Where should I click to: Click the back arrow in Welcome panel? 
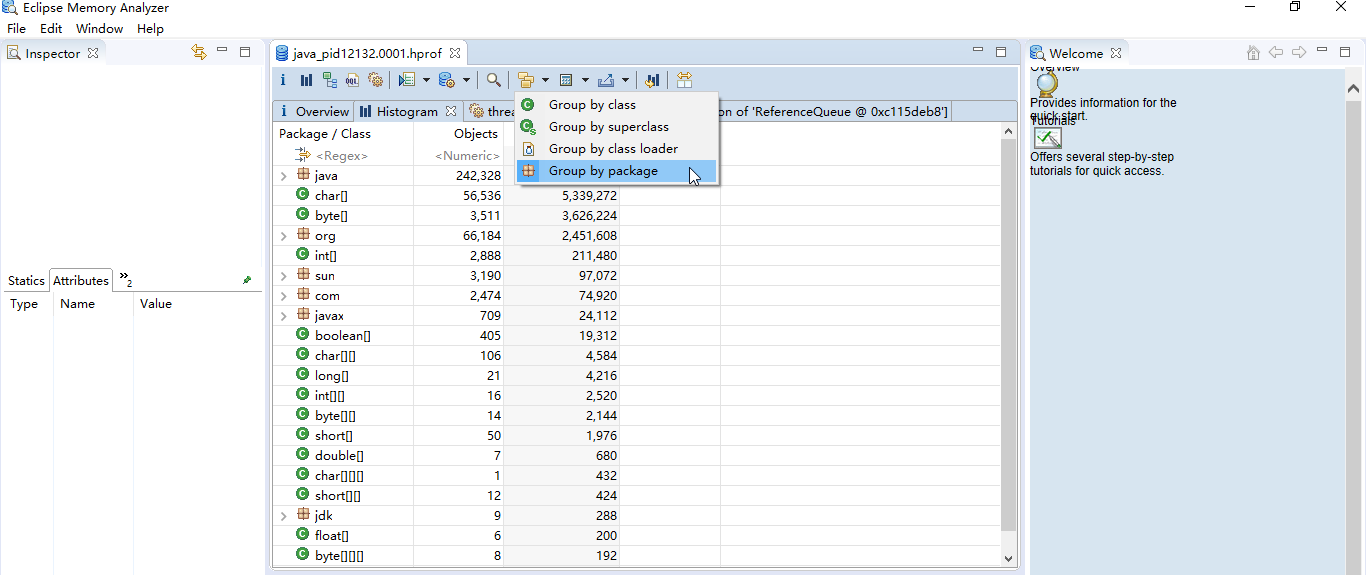coord(1275,52)
